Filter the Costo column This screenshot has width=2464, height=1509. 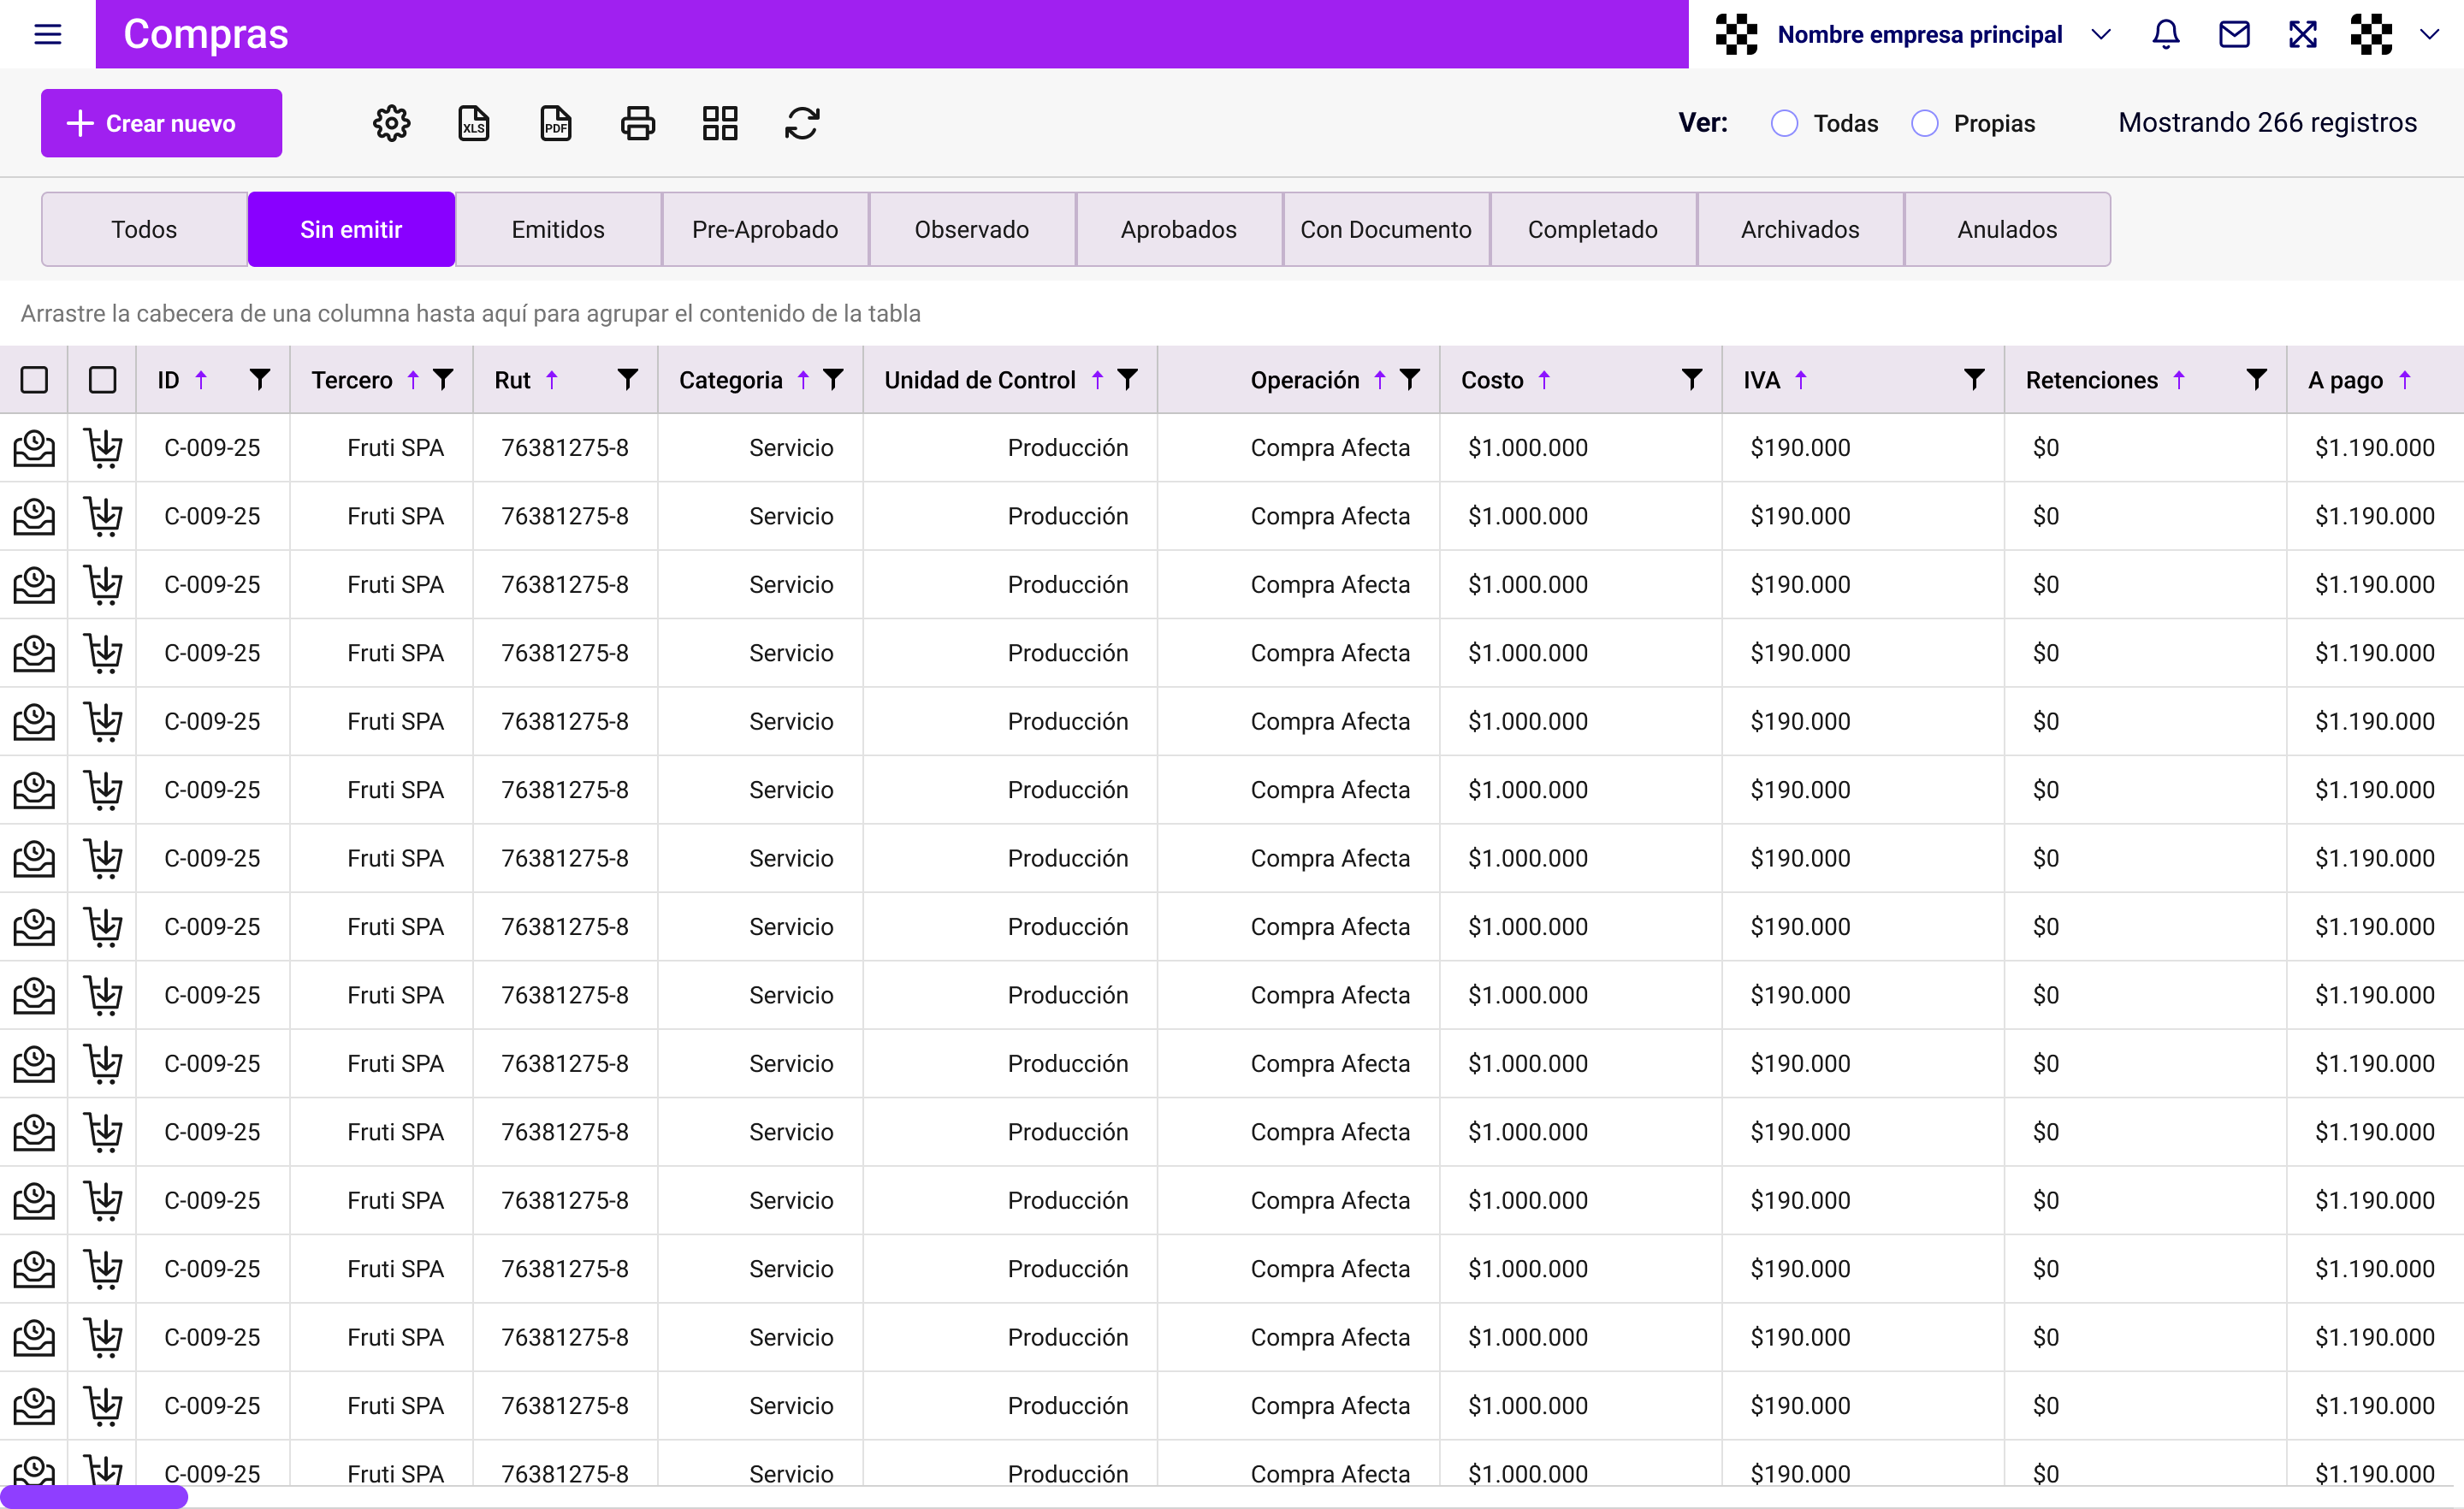click(1692, 379)
